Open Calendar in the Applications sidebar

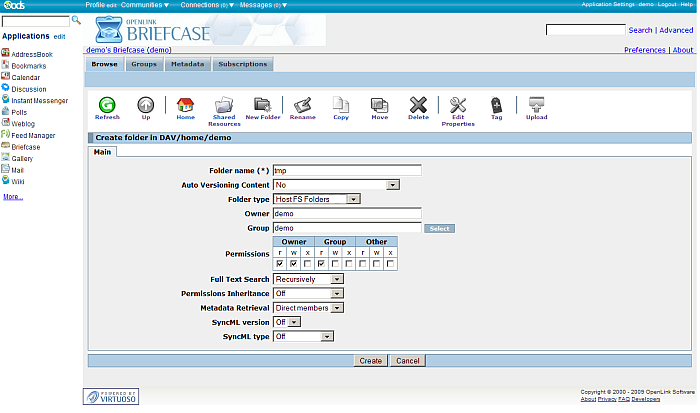tap(26, 77)
